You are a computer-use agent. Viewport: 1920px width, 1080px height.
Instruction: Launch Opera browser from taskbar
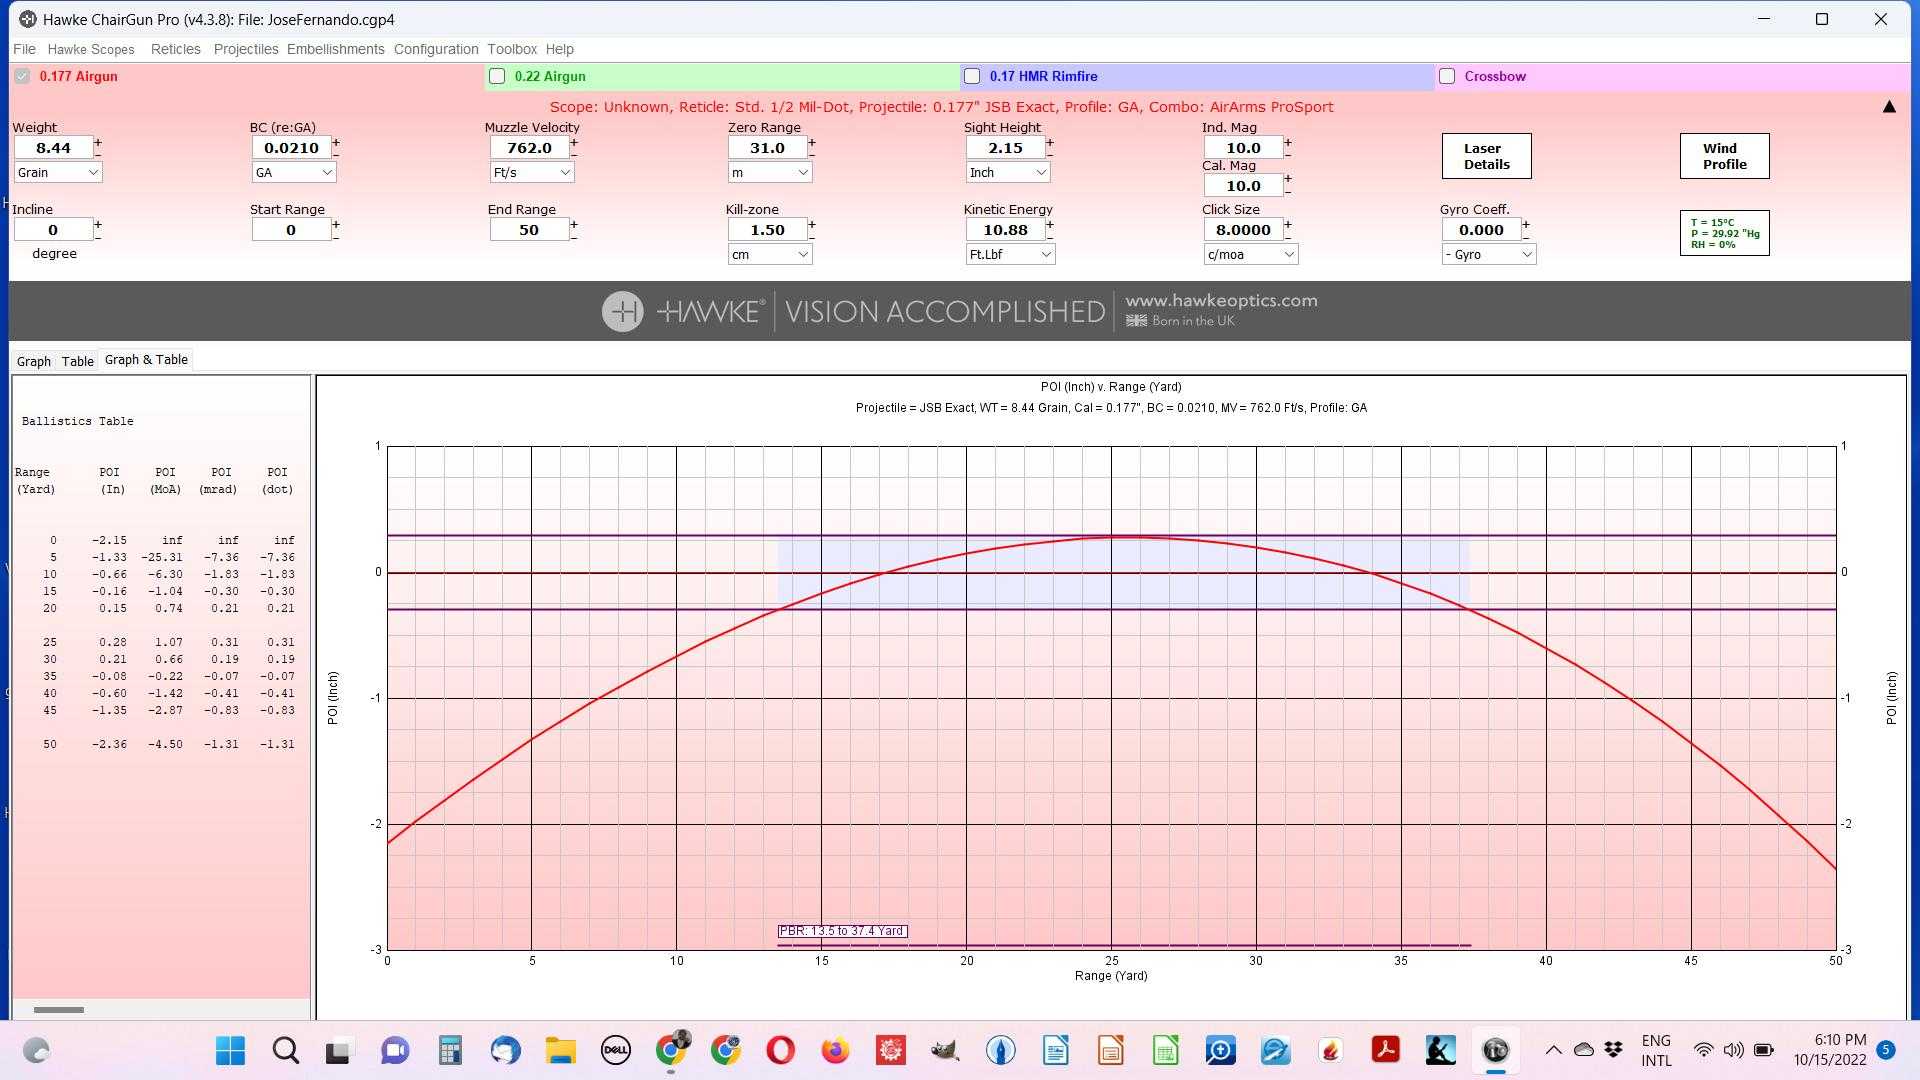[780, 1050]
